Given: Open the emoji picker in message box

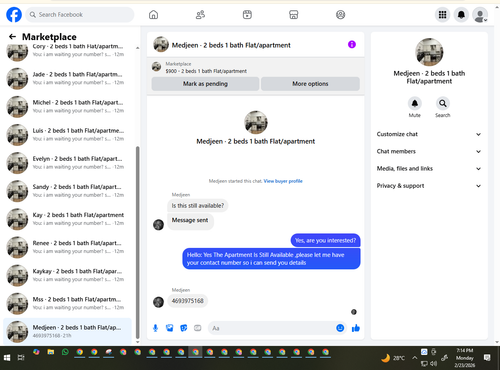Looking at the screenshot, I should point(340,328).
